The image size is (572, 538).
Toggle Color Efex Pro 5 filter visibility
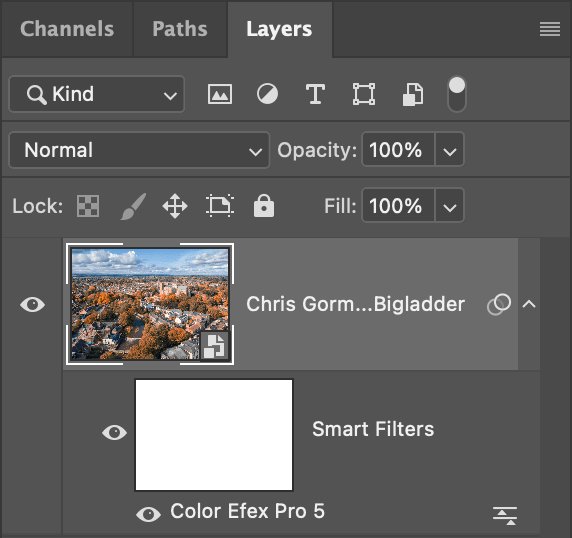(x=148, y=514)
